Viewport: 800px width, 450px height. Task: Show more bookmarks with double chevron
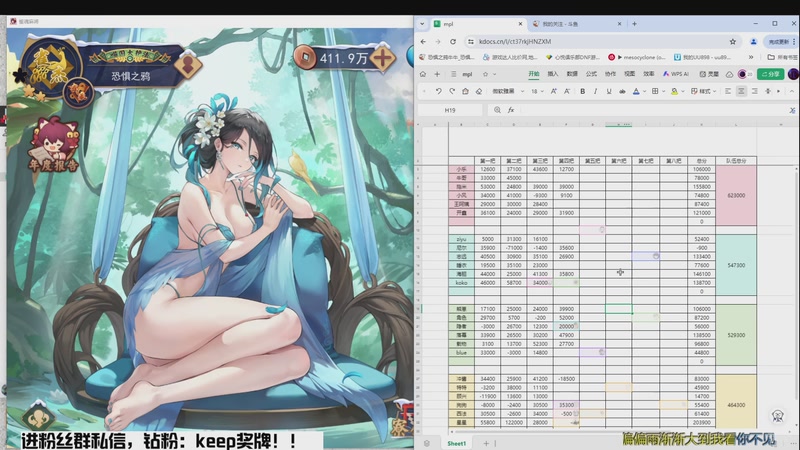(751, 57)
